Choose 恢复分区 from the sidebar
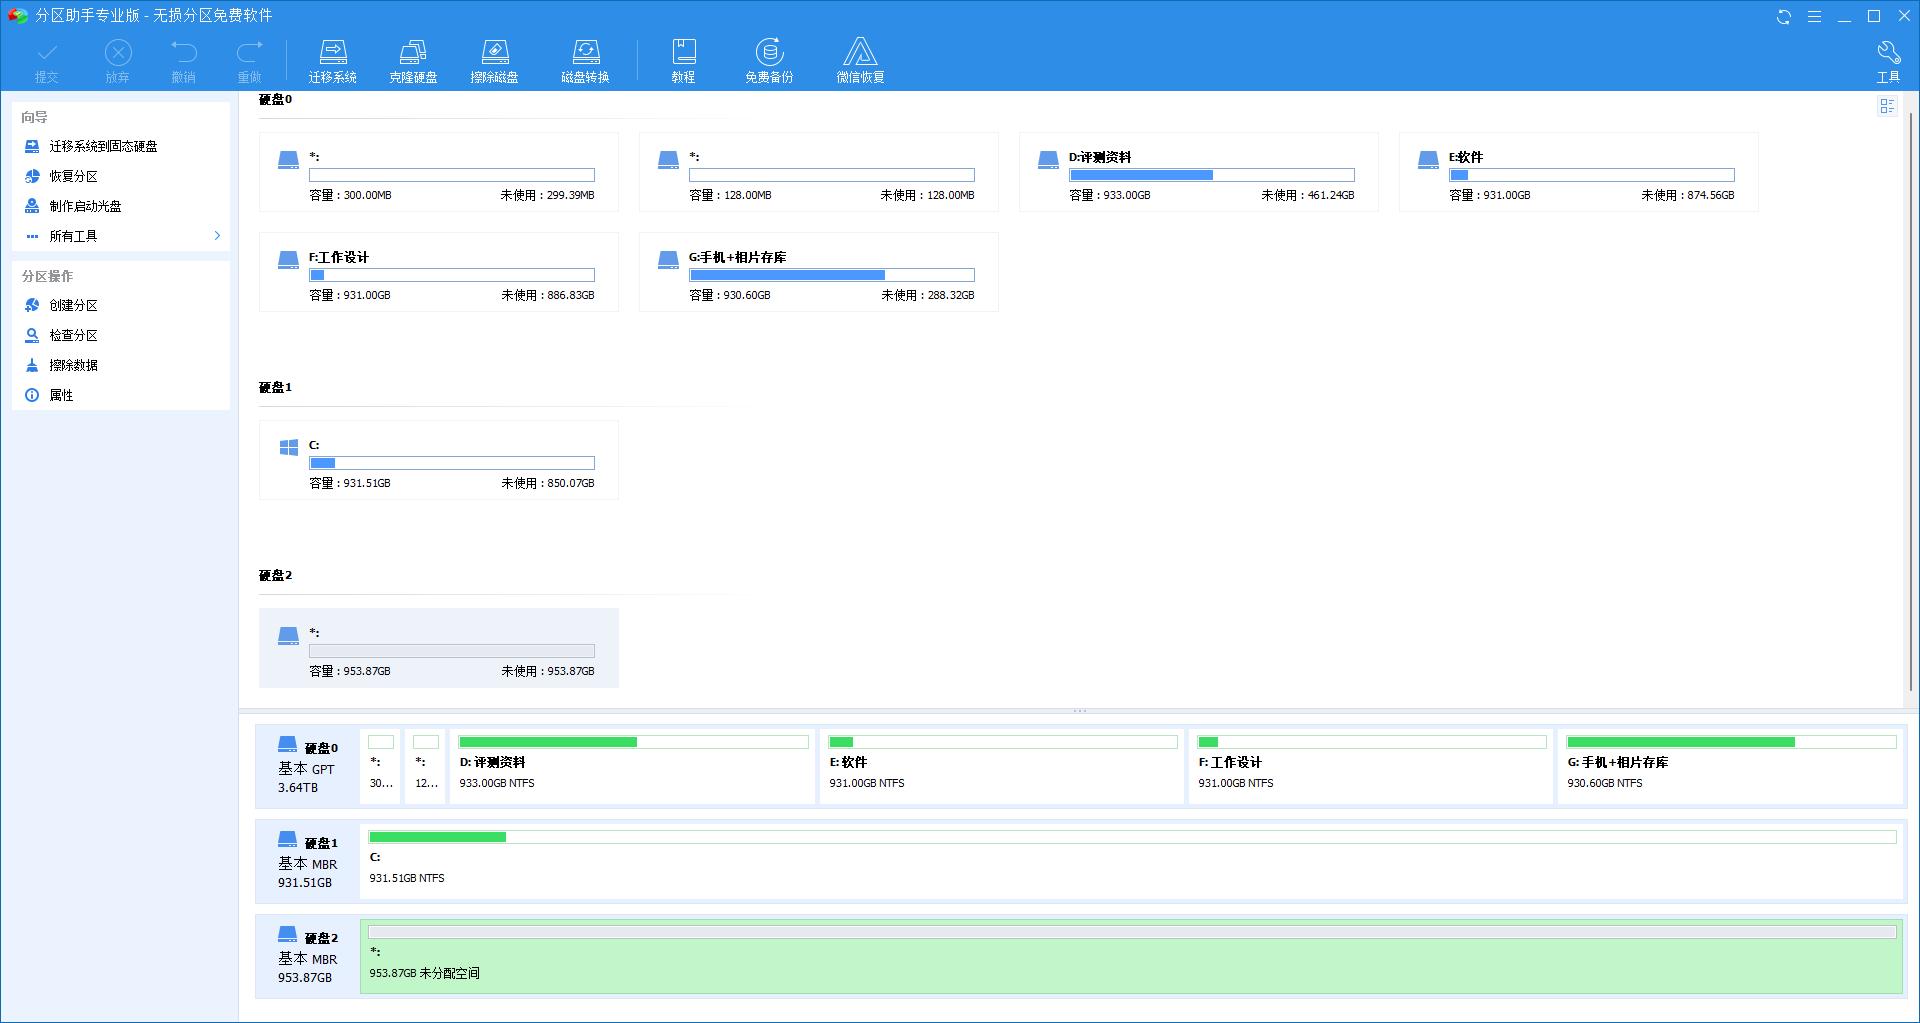Screen dimensions: 1920x1023 pos(73,176)
